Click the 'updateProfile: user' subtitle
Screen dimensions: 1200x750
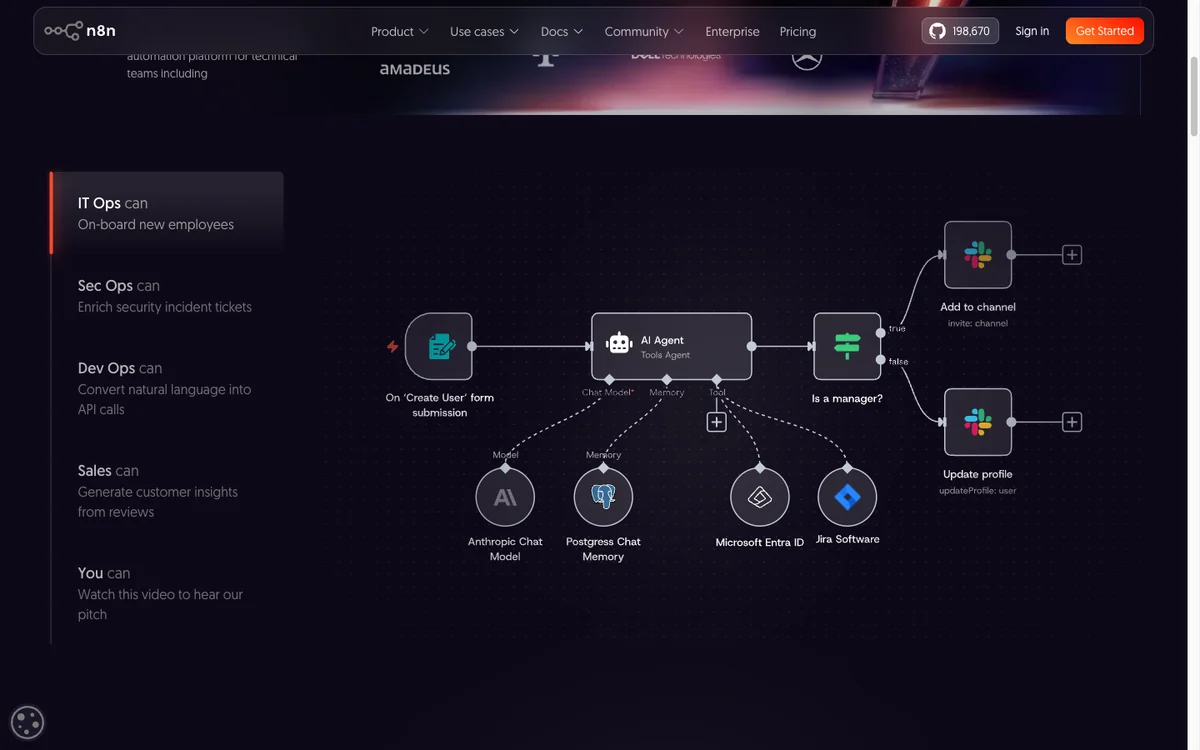pyautogui.click(x=978, y=490)
